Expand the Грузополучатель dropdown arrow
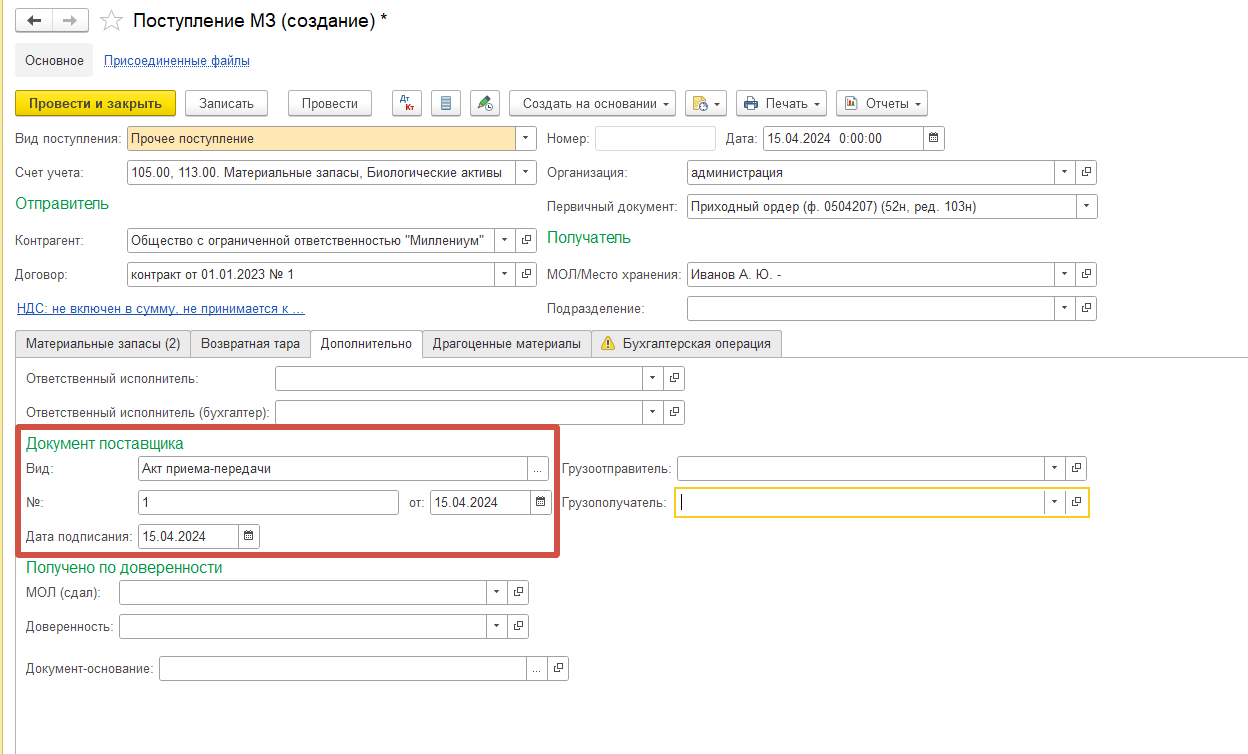Screen dimensions: 1248x754 tap(1055, 502)
